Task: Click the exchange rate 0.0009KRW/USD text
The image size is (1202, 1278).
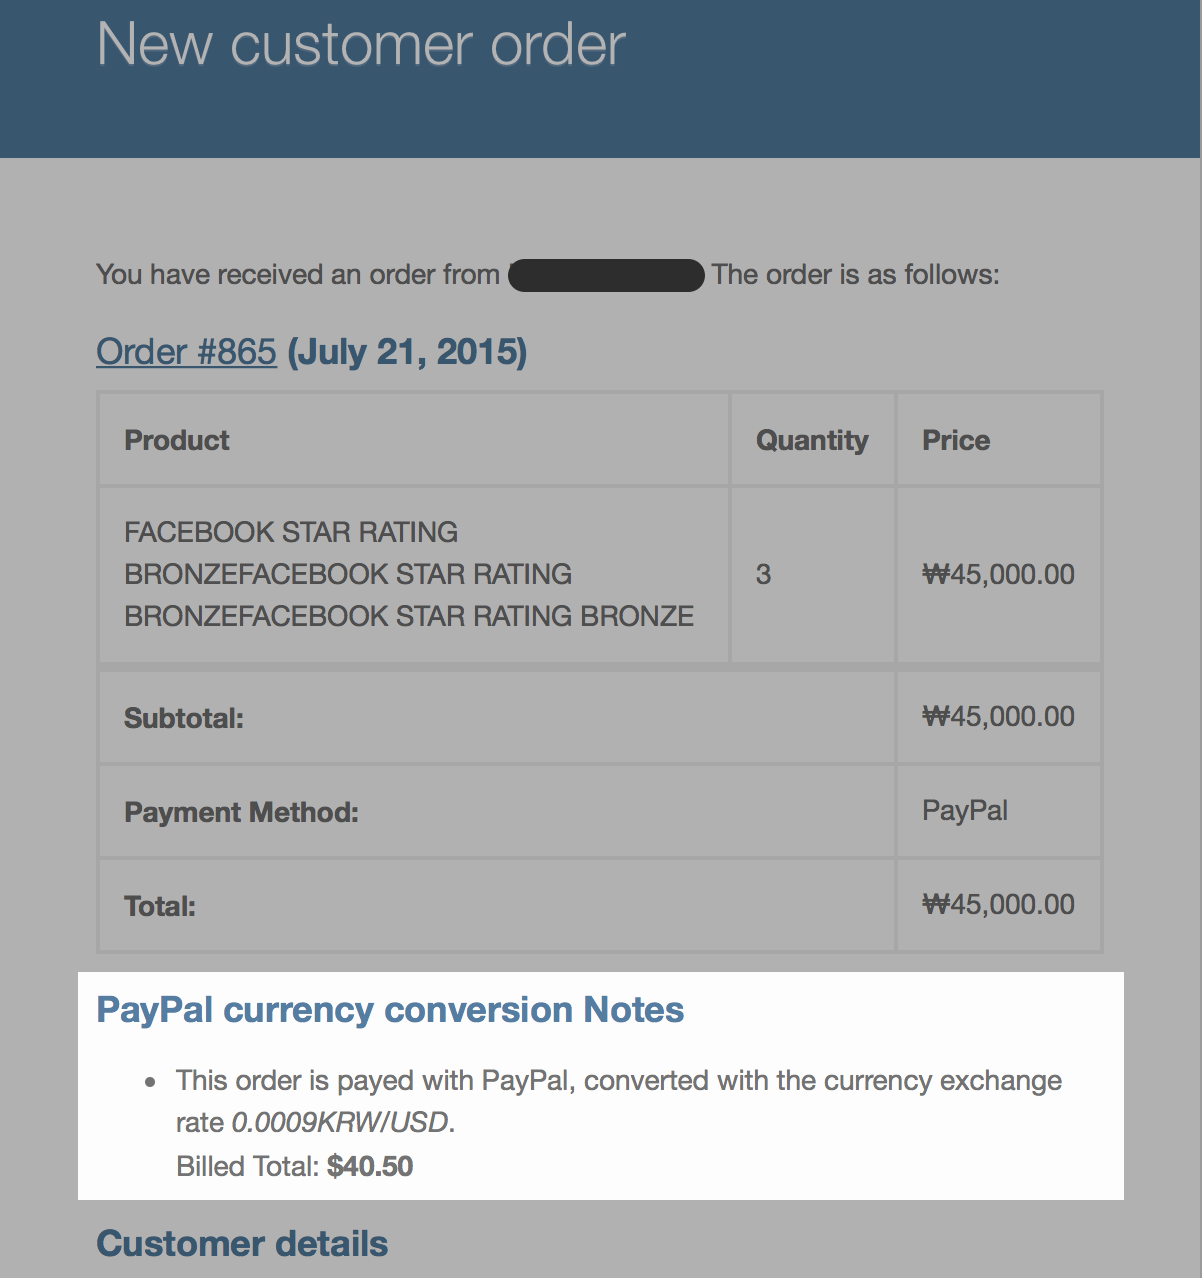Action: click(340, 1123)
